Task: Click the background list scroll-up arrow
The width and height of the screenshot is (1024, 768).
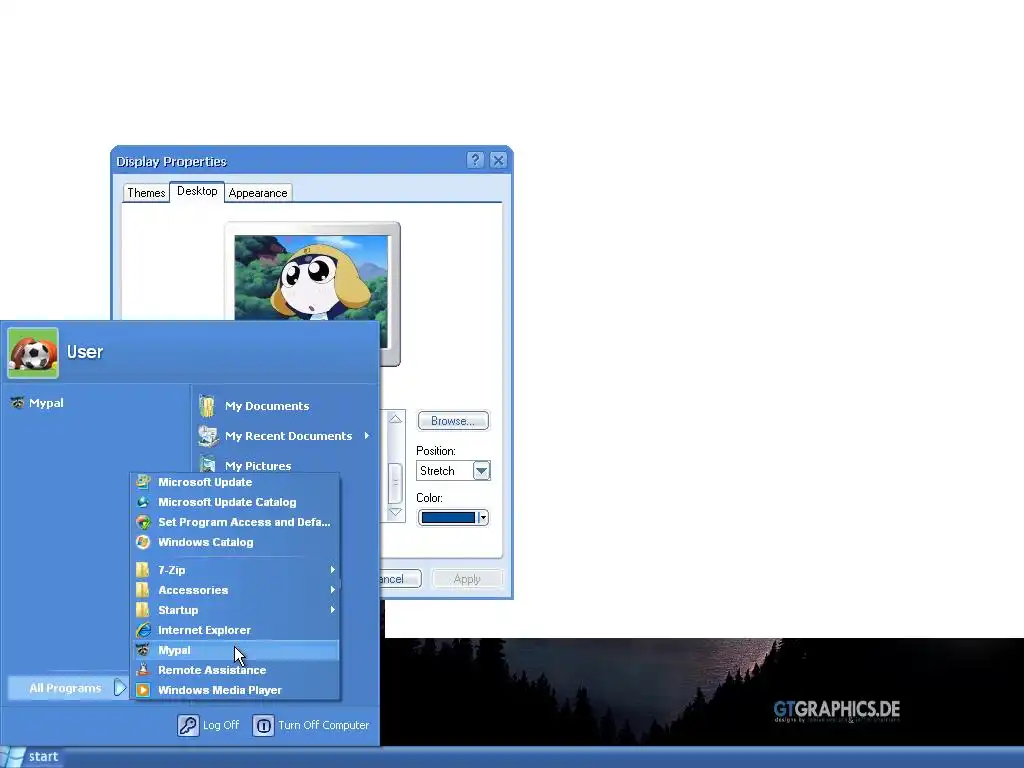Action: tap(395, 419)
